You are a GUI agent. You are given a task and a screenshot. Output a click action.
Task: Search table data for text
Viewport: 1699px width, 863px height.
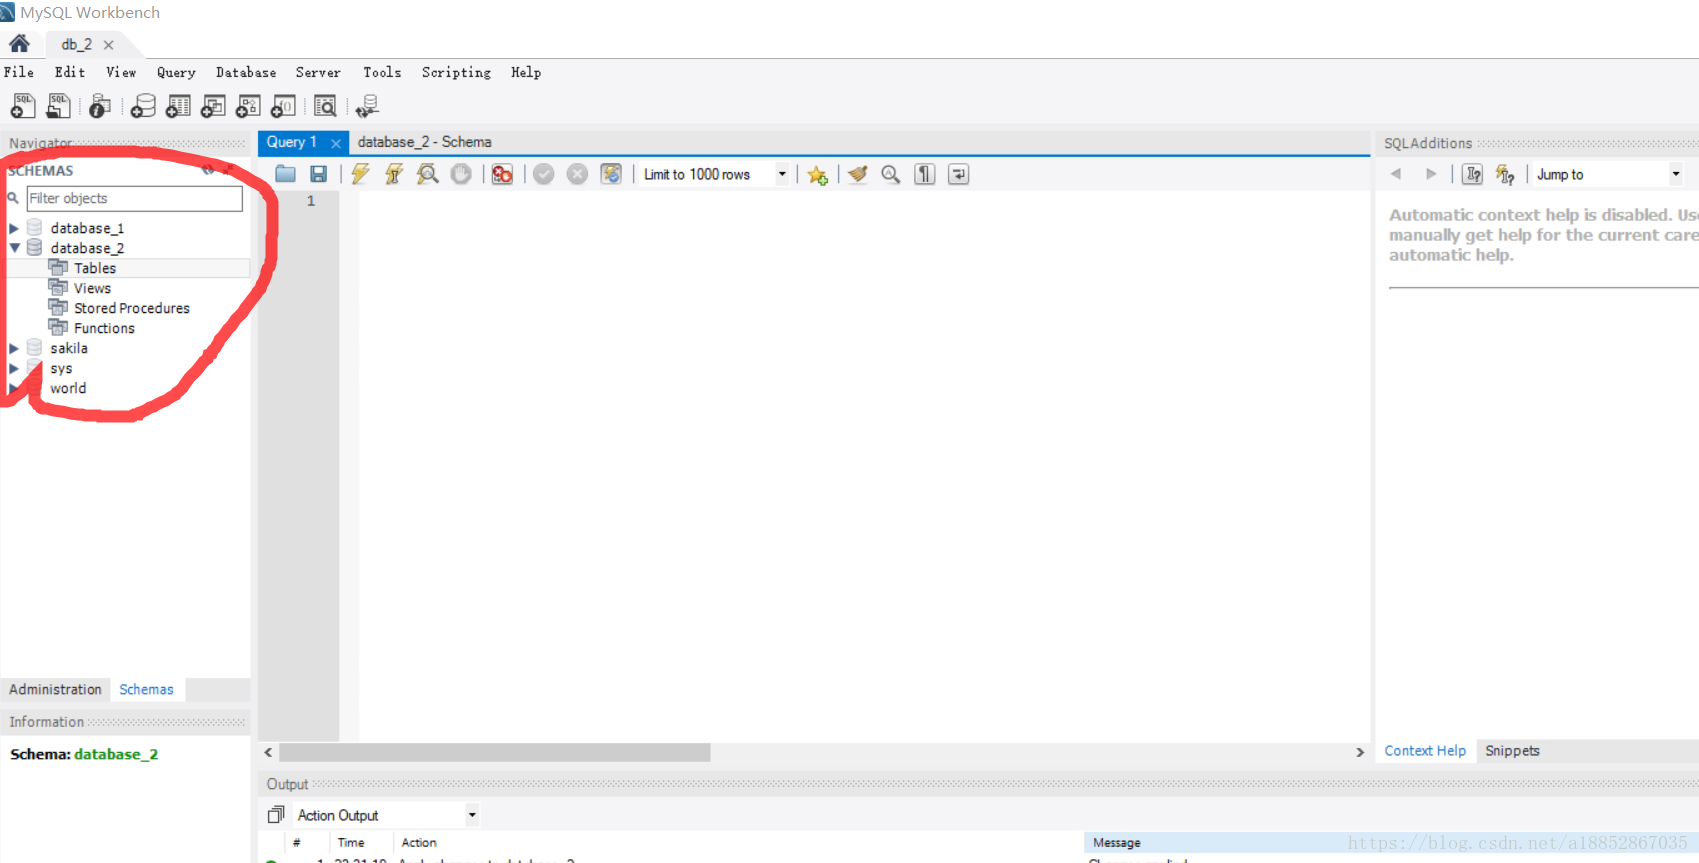point(325,105)
